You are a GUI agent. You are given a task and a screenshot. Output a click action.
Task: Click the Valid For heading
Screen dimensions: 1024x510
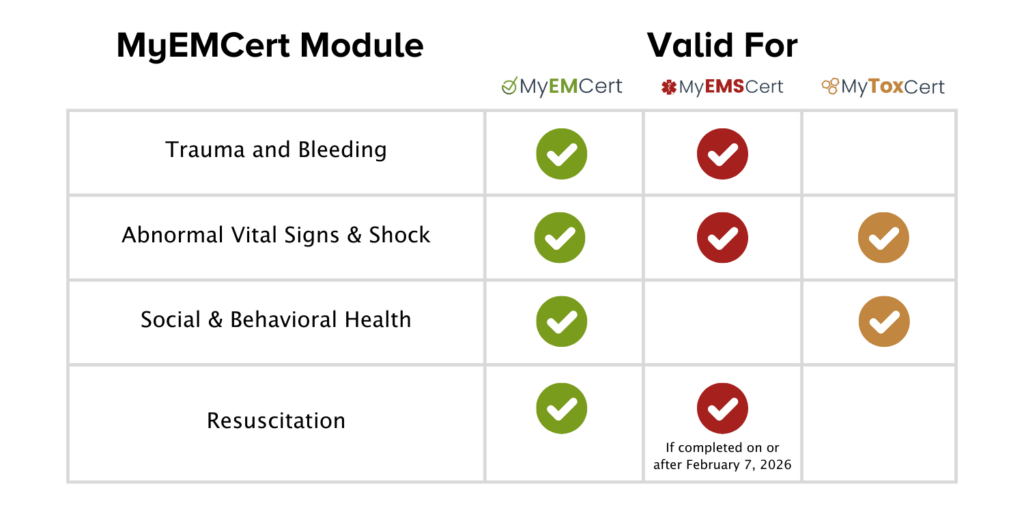[721, 45]
